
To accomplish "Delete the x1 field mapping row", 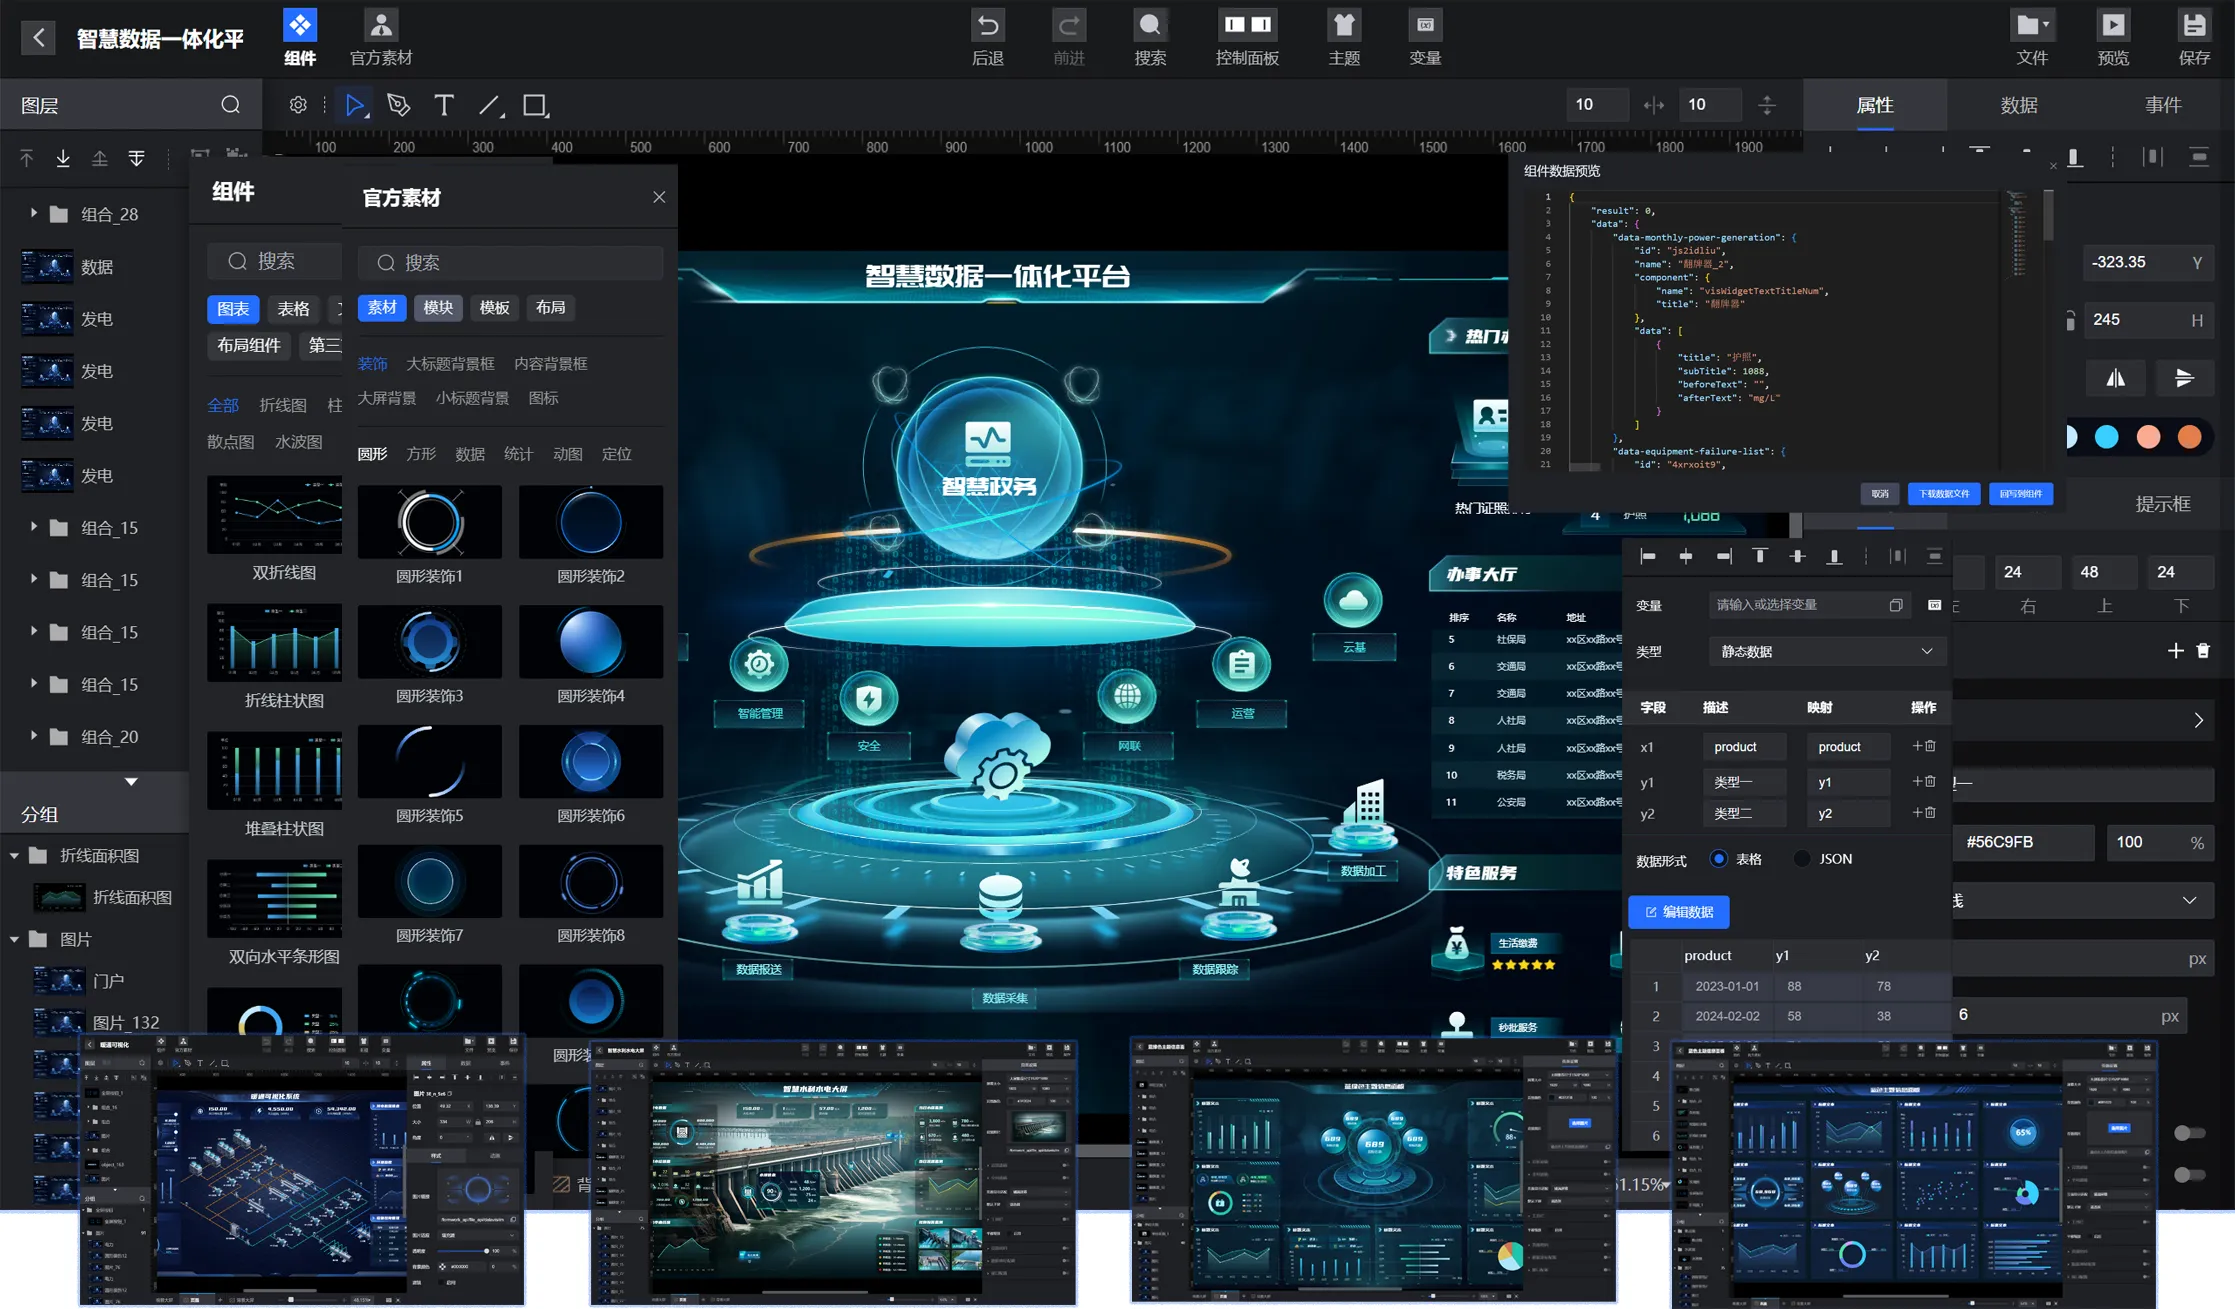I will click(1931, 746).
